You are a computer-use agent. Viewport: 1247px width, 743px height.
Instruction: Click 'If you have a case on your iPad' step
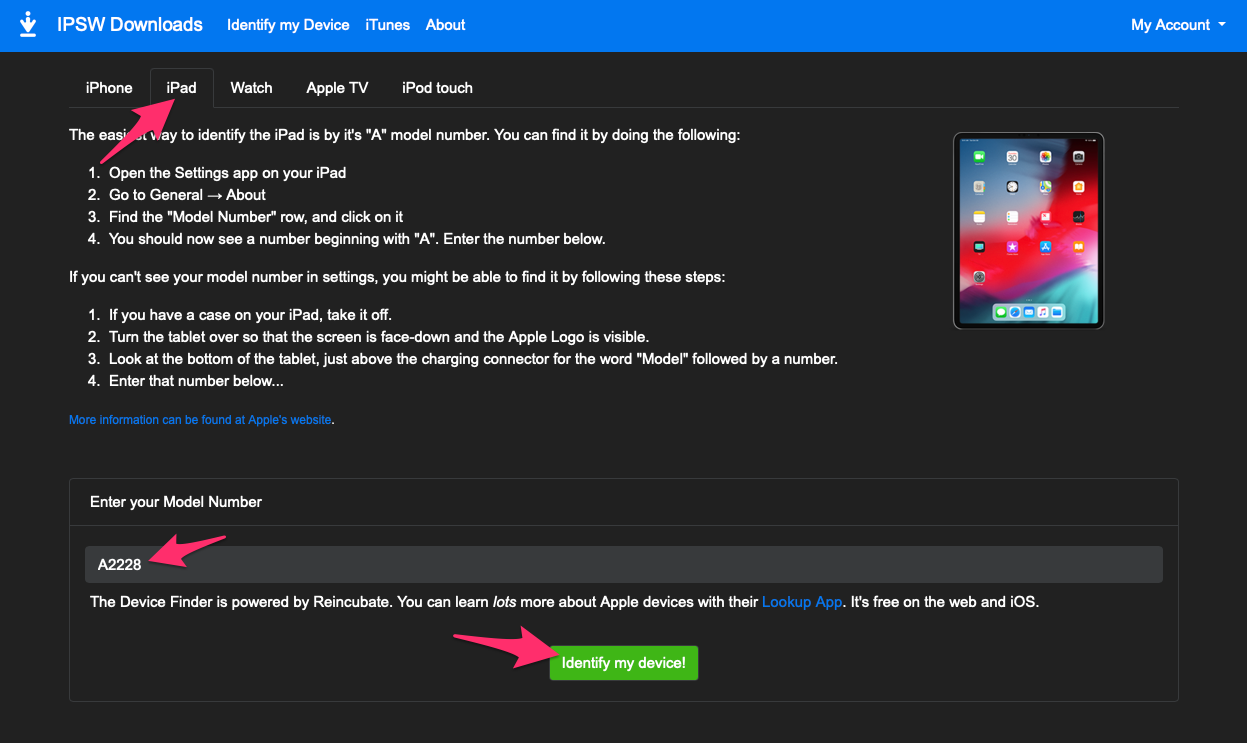[250, 315]
